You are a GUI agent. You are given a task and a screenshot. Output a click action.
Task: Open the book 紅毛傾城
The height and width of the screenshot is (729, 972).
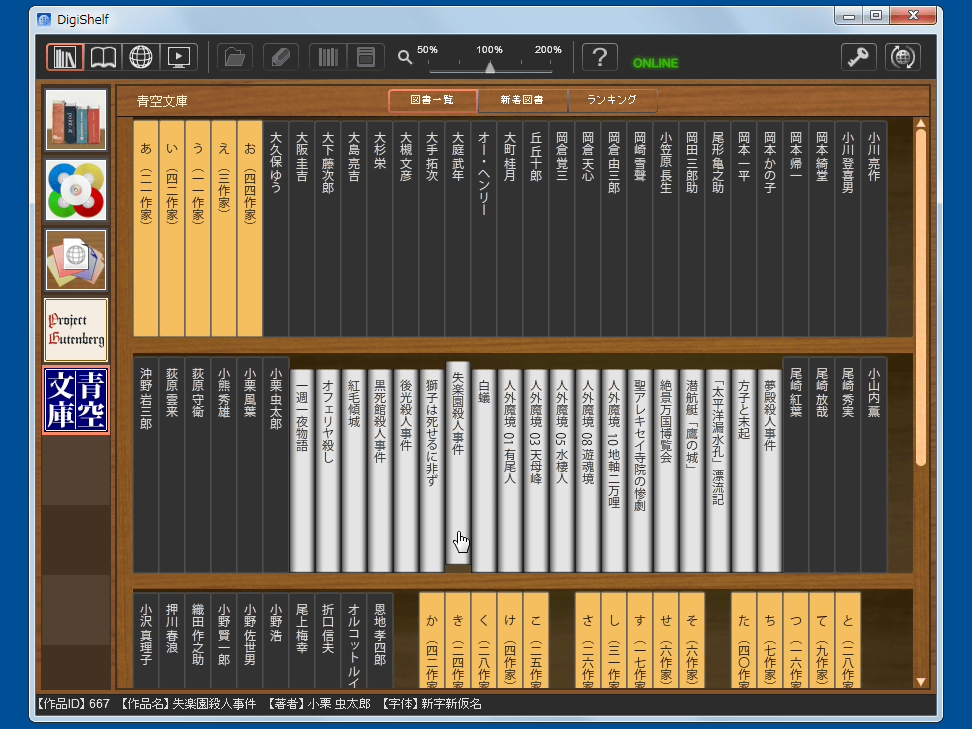(x=355, y=471)
